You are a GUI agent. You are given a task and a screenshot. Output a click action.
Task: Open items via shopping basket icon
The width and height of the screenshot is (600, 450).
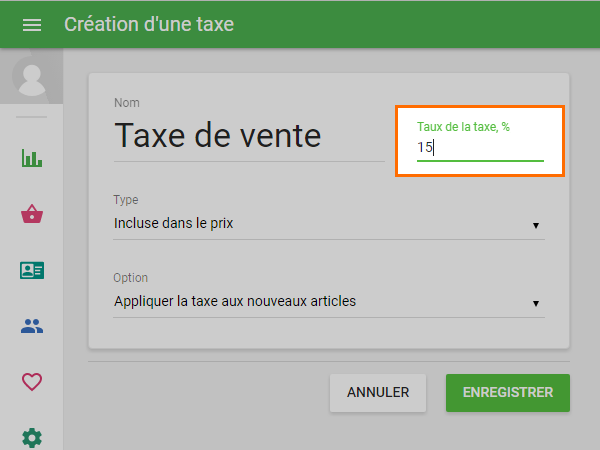(x=32, y=214)
